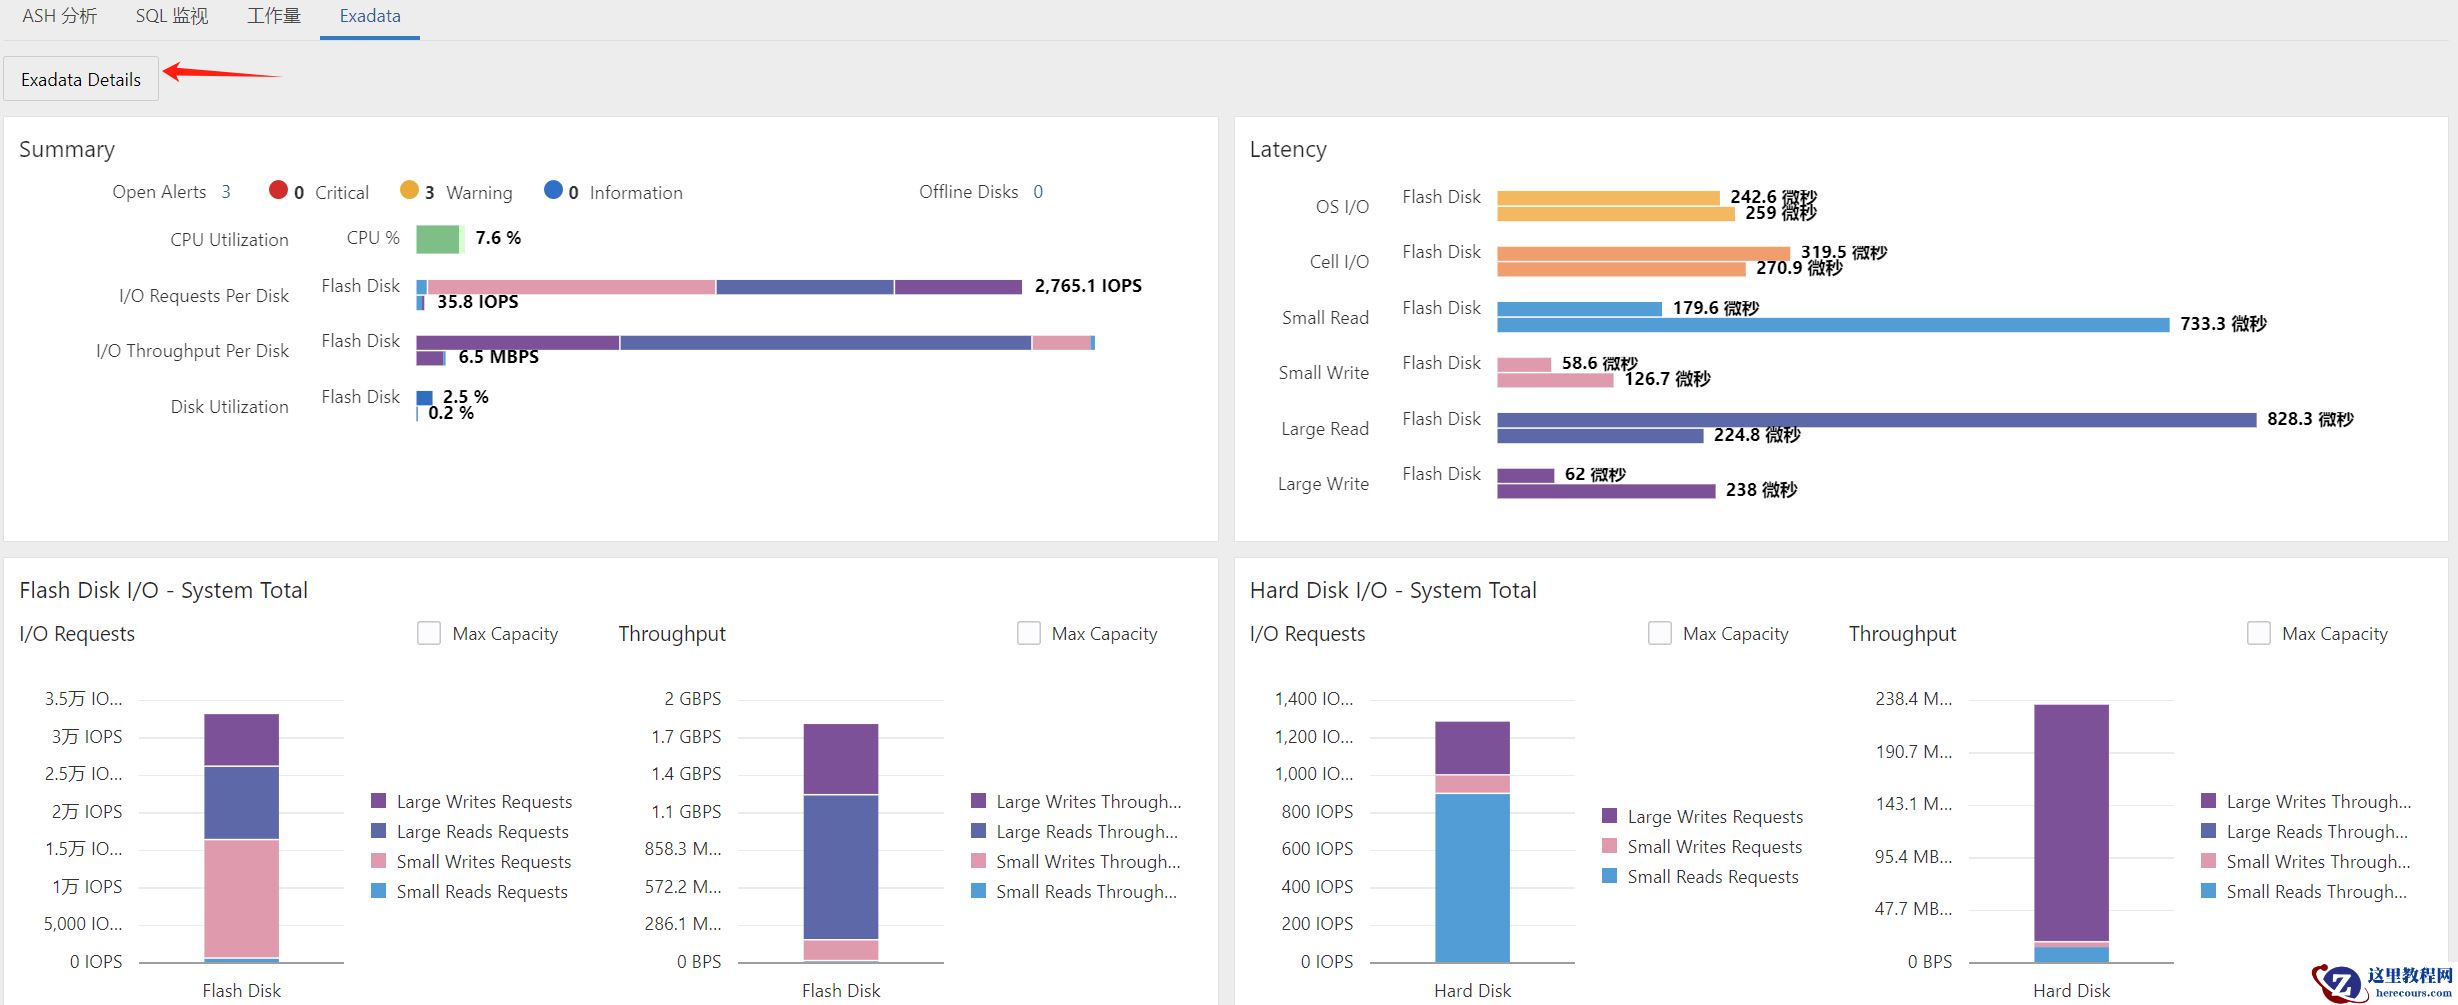Click the Open Alerts count link
Screen dimensions: 2458x1005
226,192
